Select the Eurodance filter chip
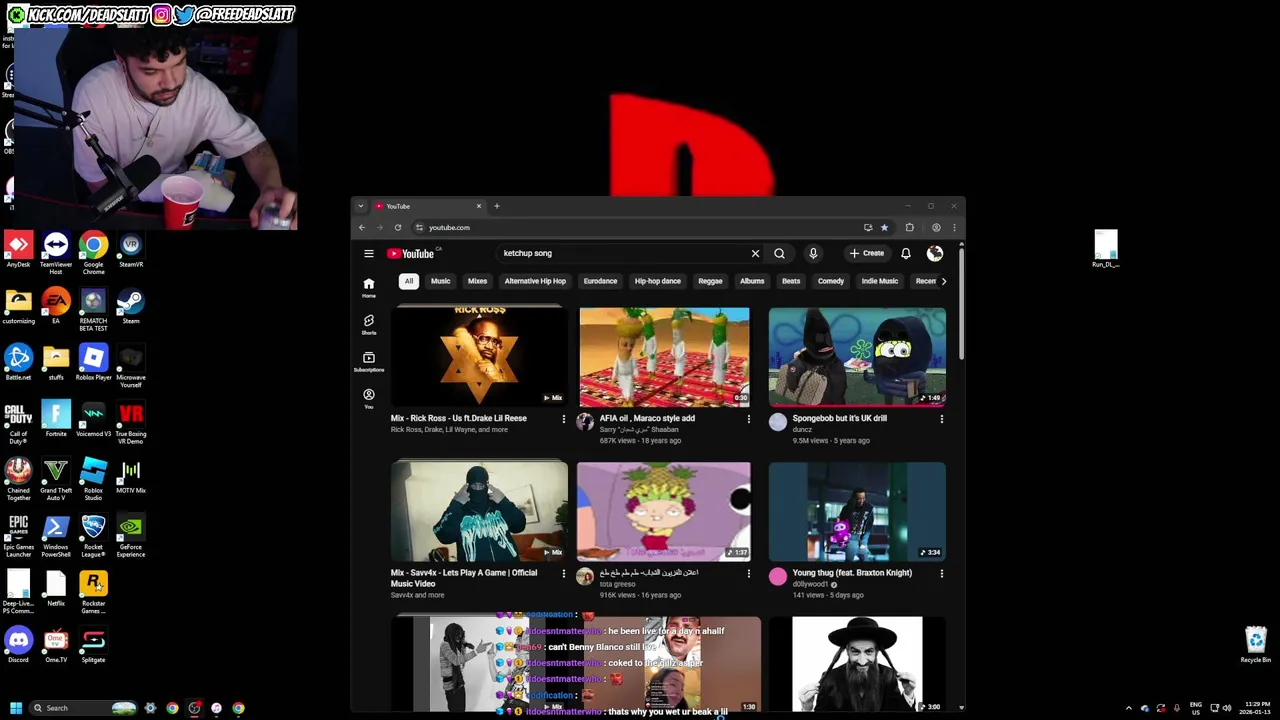 [600, 281]
